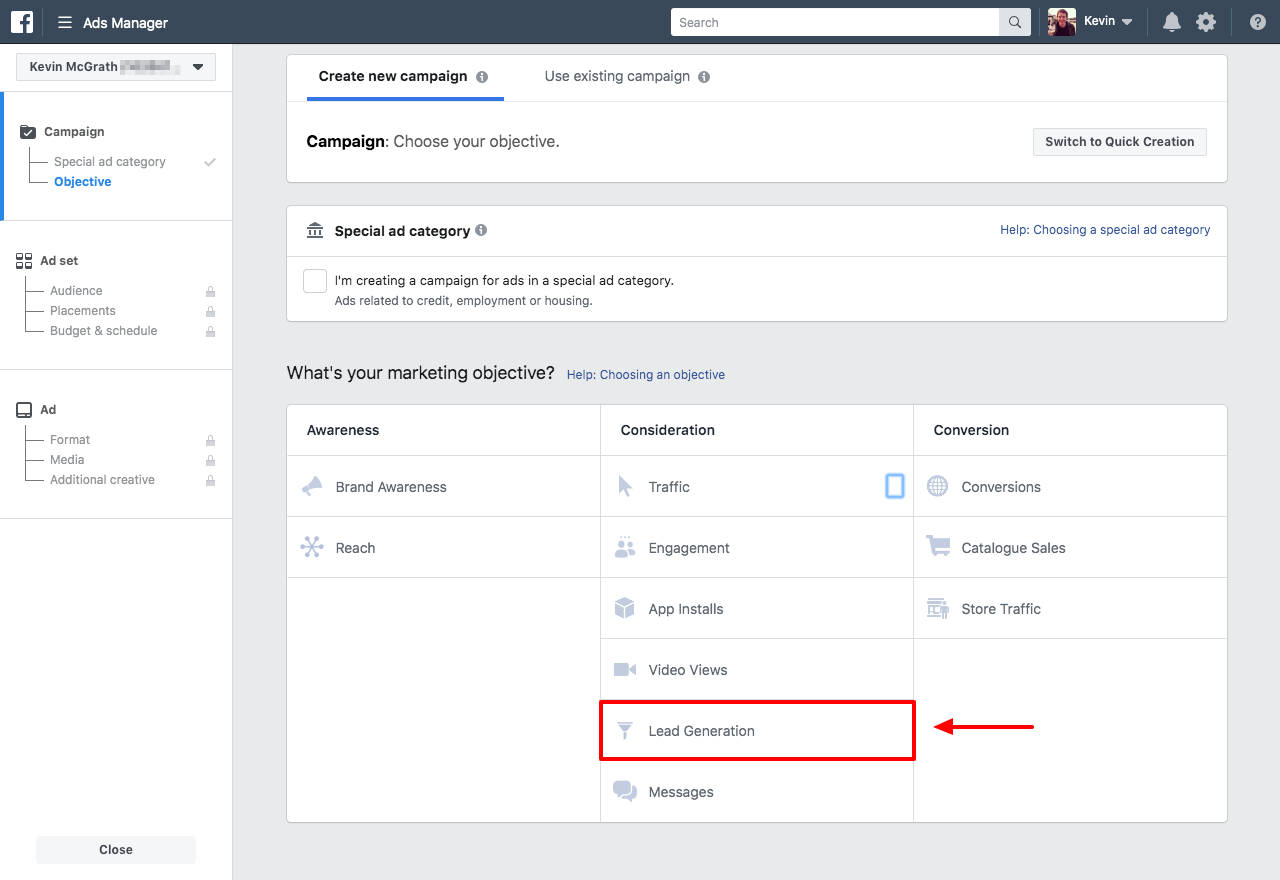The width and height of the screenshot is (1280, 880).
Task: Click the Facebook logo icon
Action: click(x=21, y=21)
